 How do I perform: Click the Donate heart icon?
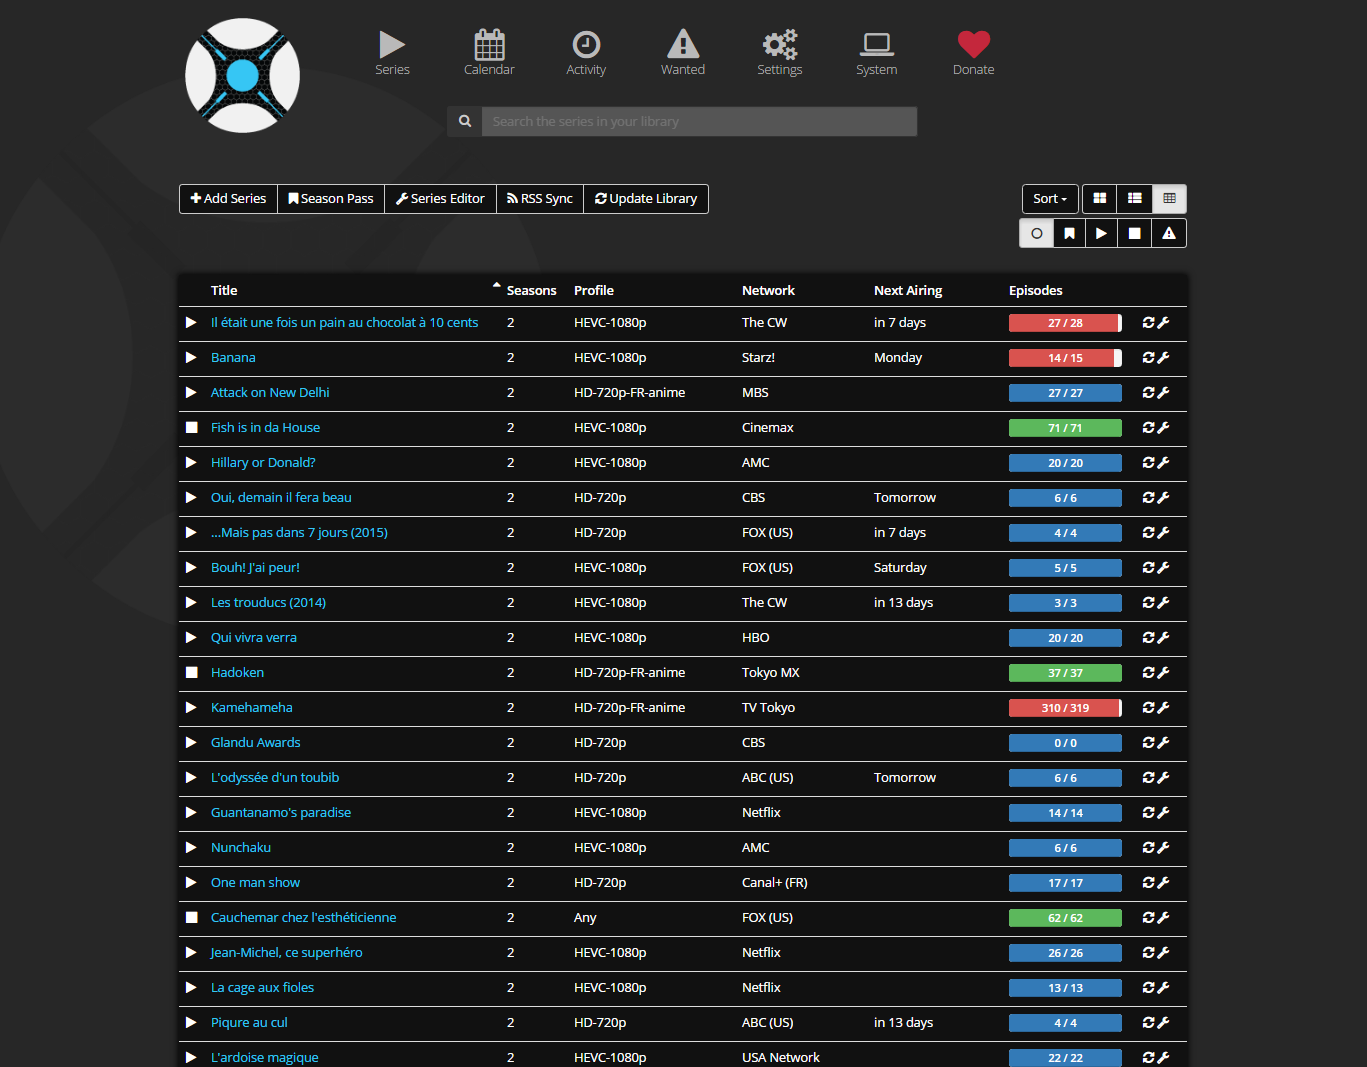pos(974,44)
